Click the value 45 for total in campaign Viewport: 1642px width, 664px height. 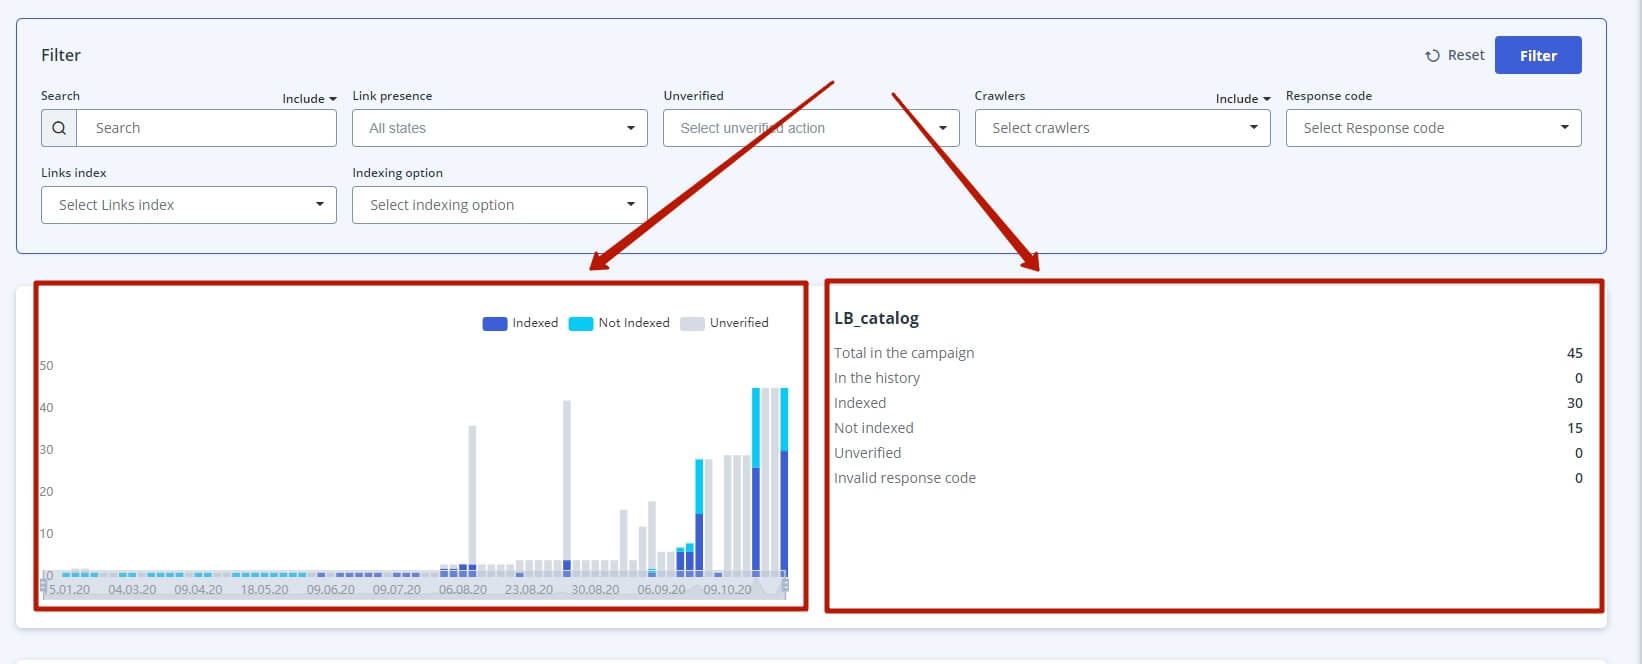(1575, 353)
